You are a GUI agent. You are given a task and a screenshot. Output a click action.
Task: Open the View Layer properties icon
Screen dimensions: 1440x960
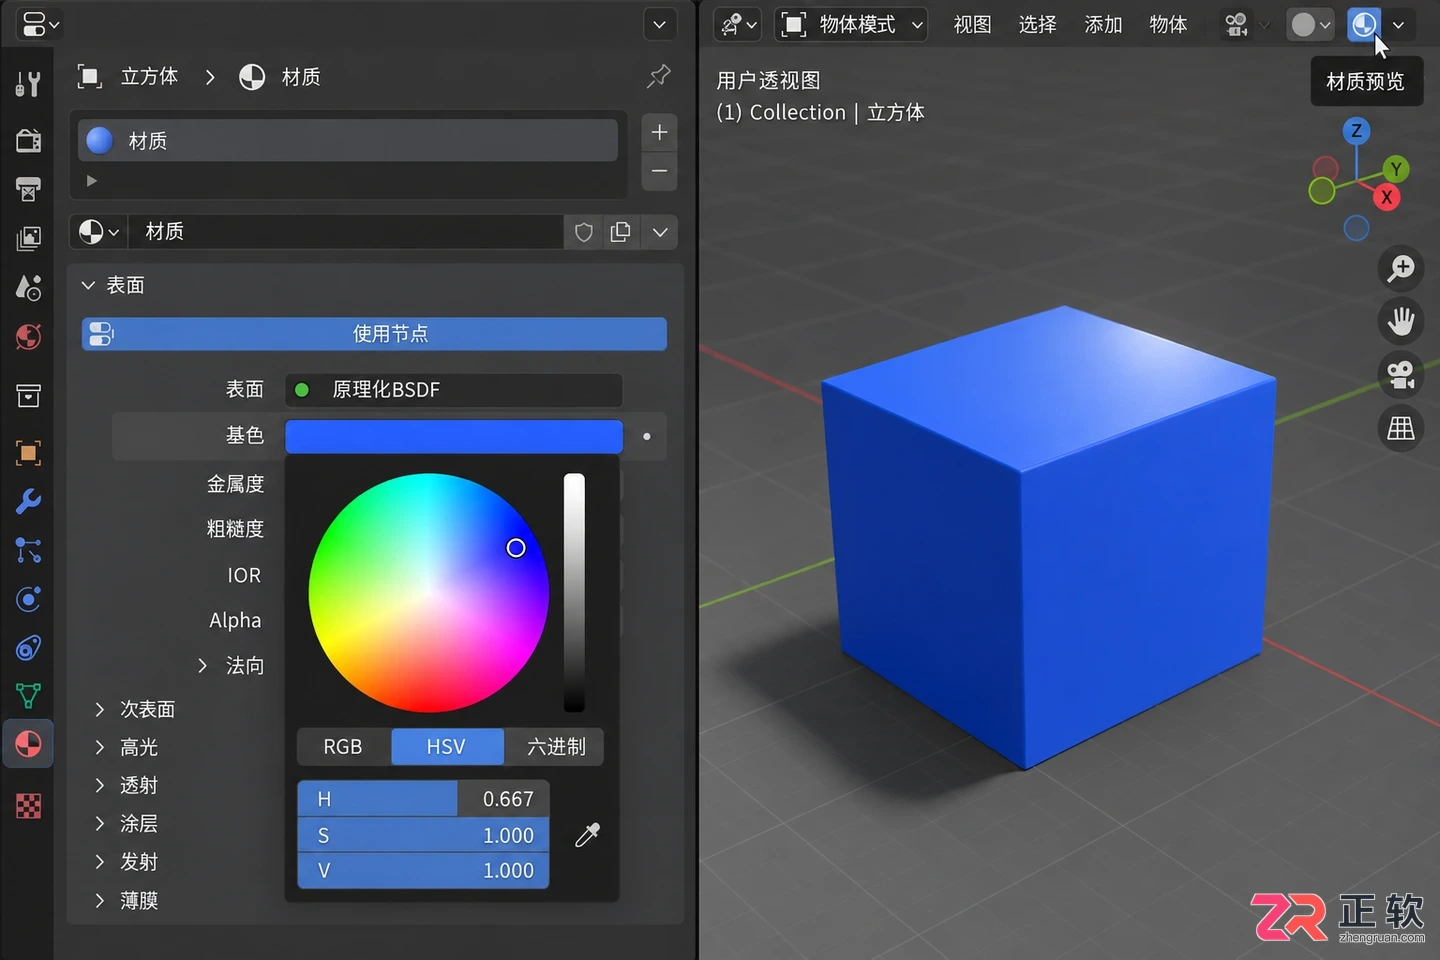click(x=28, y=238)
